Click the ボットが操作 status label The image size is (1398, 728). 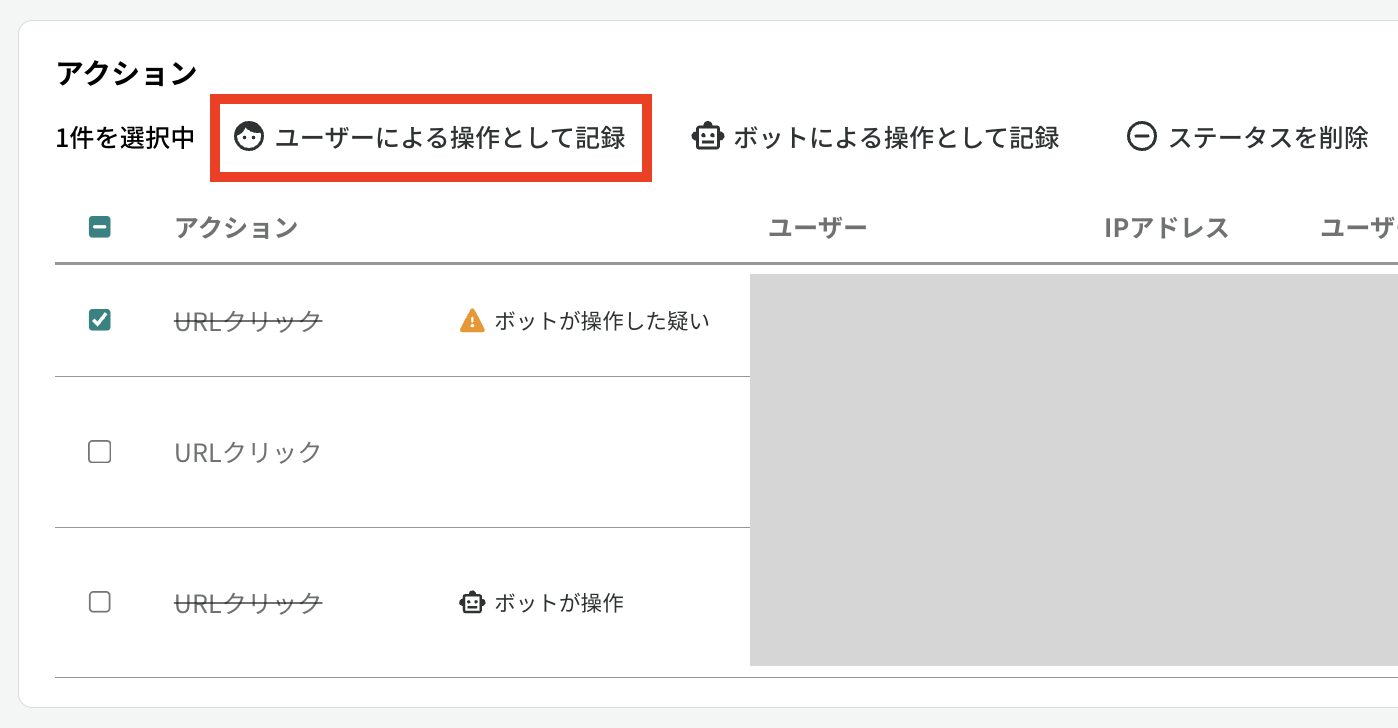pos(559,603)
